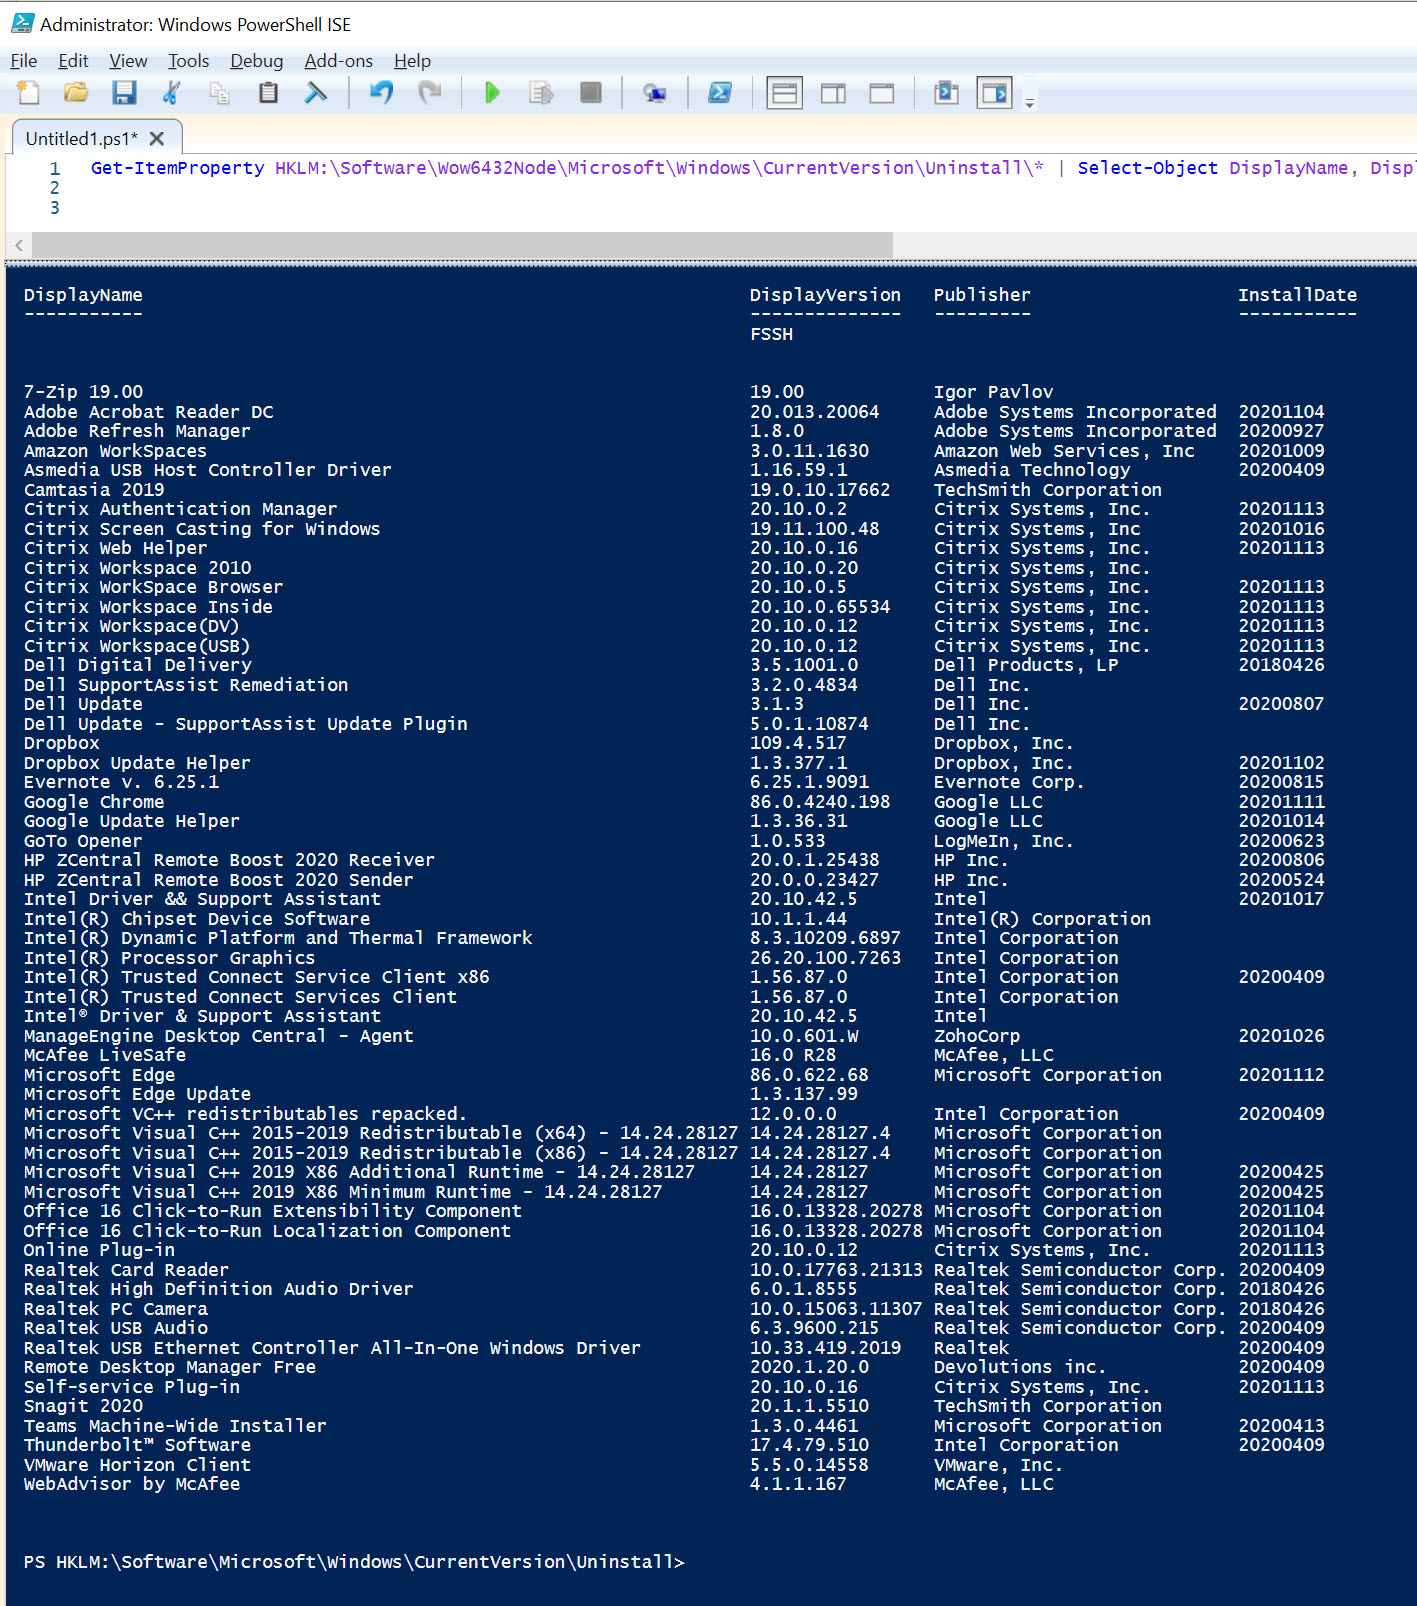Image resolution: width=1417 pixels, height=1606 pixels.
Task: Click Igor Pavlov publisher value
Action: [x=993, y=392]
